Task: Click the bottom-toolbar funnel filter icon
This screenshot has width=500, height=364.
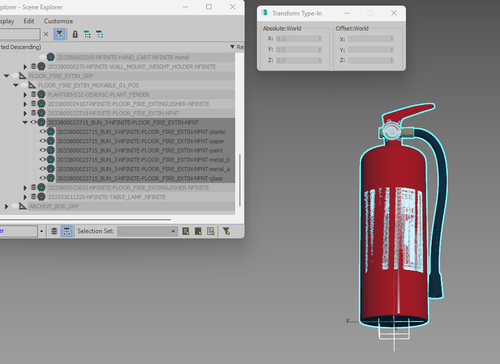Action: 226,231
